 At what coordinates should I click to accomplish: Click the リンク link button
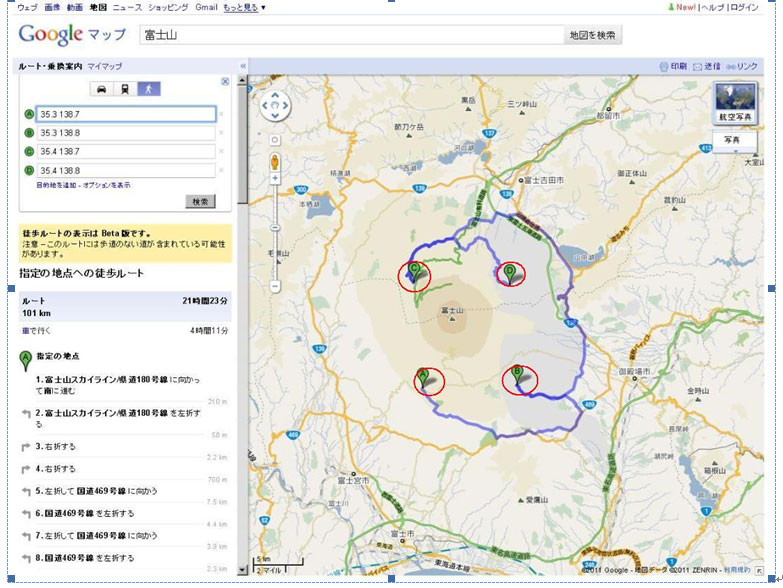742,66
